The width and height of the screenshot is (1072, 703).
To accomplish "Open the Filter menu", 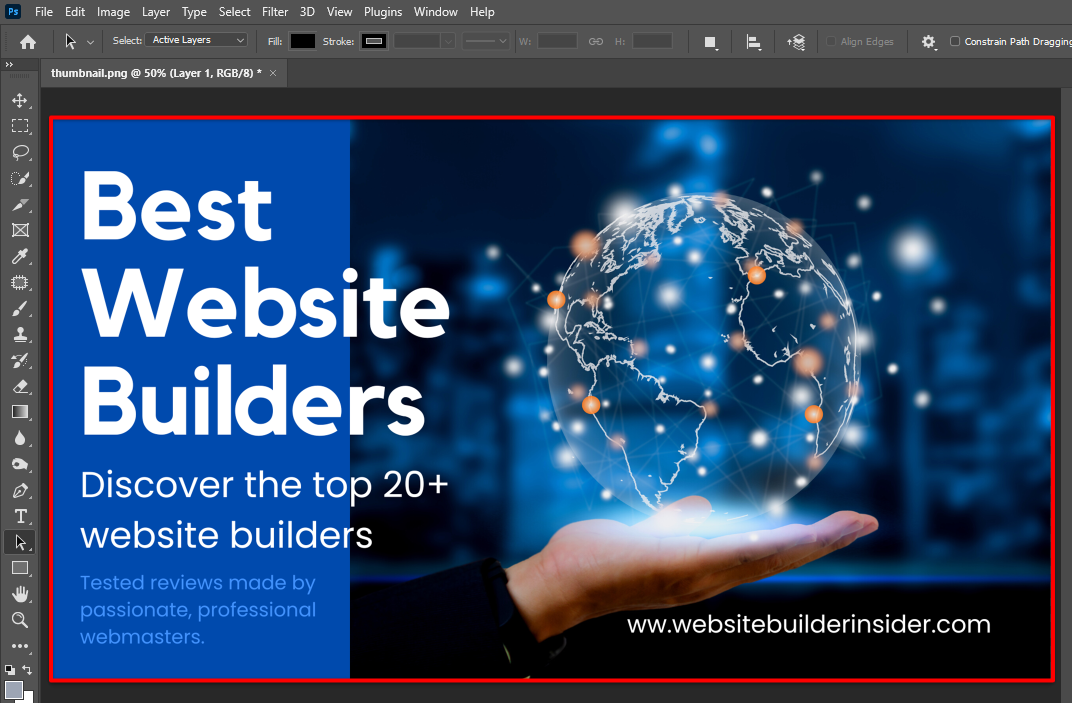I will click(x=275, y=12).
